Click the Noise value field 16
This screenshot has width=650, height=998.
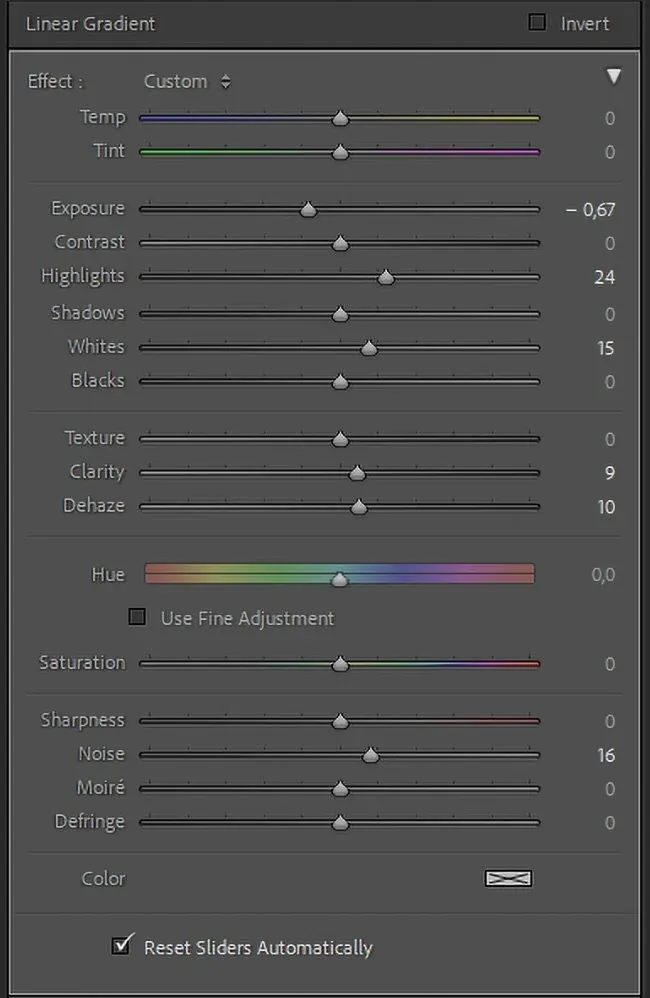click(606, 755)
